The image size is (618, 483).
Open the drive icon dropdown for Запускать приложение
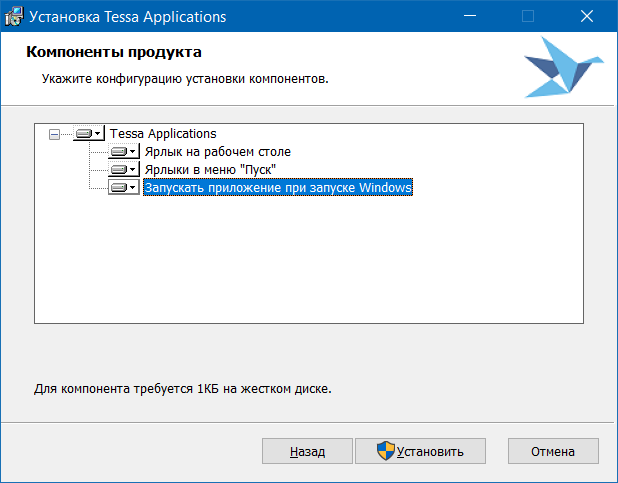(x=124, y=187)
